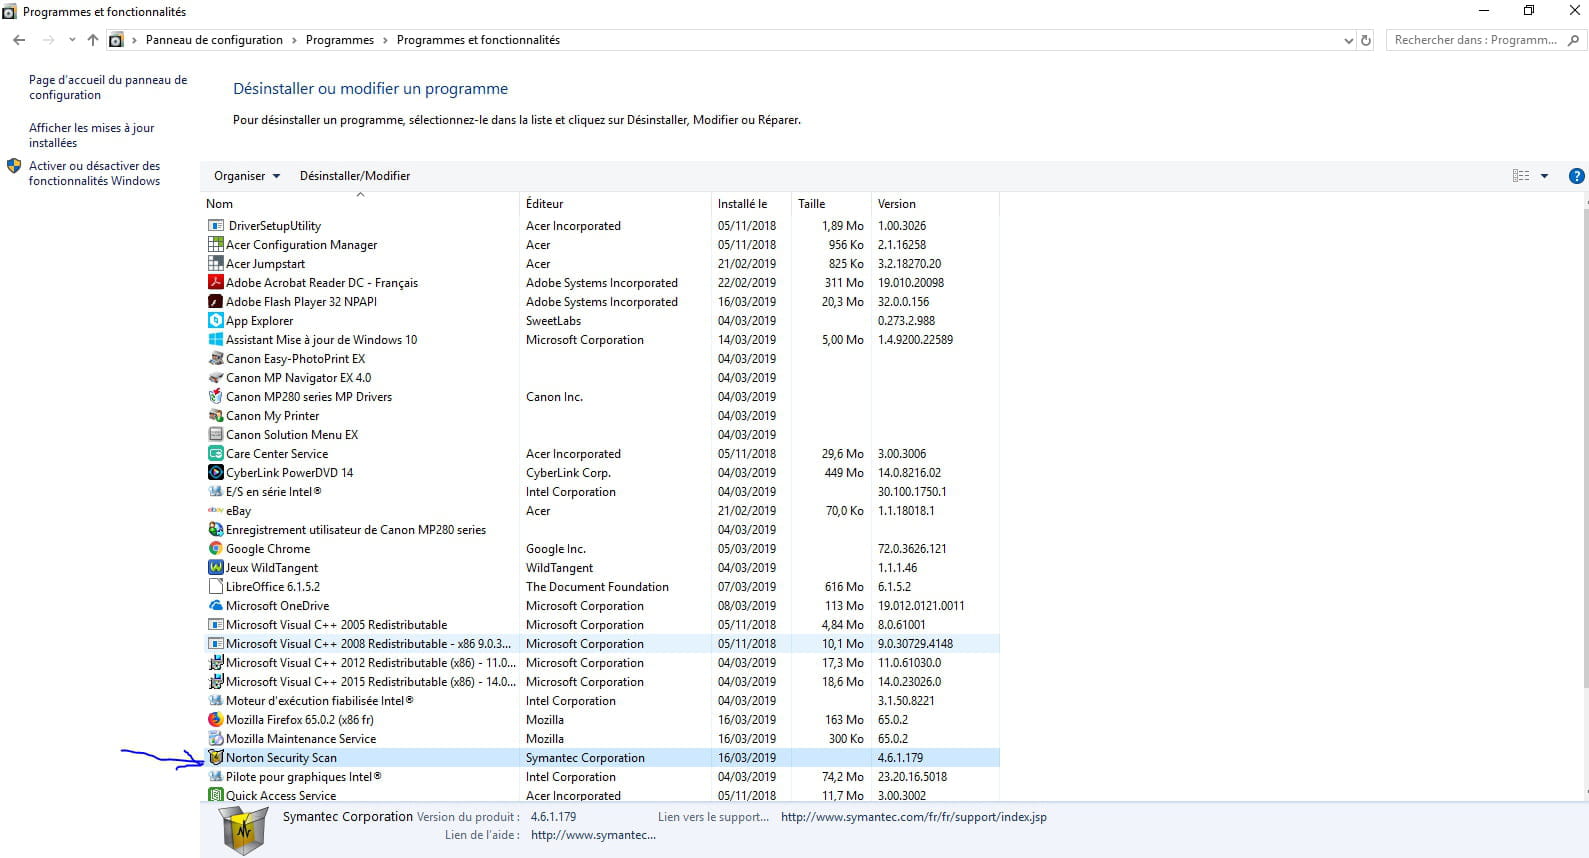Click the App Explorer icon

point(215,321)
